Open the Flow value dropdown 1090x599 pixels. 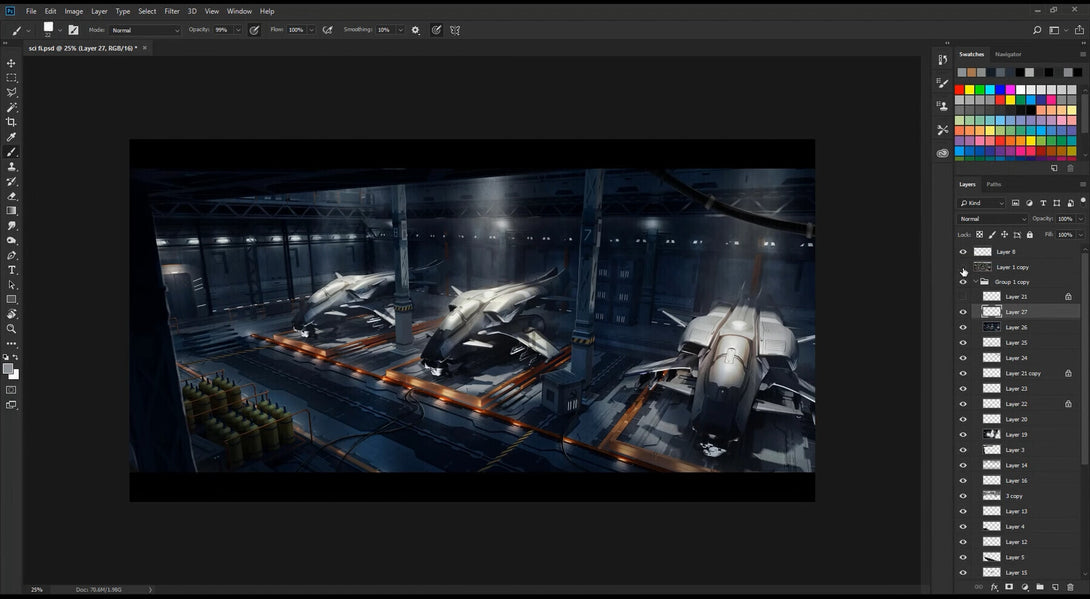click(311, 30)
